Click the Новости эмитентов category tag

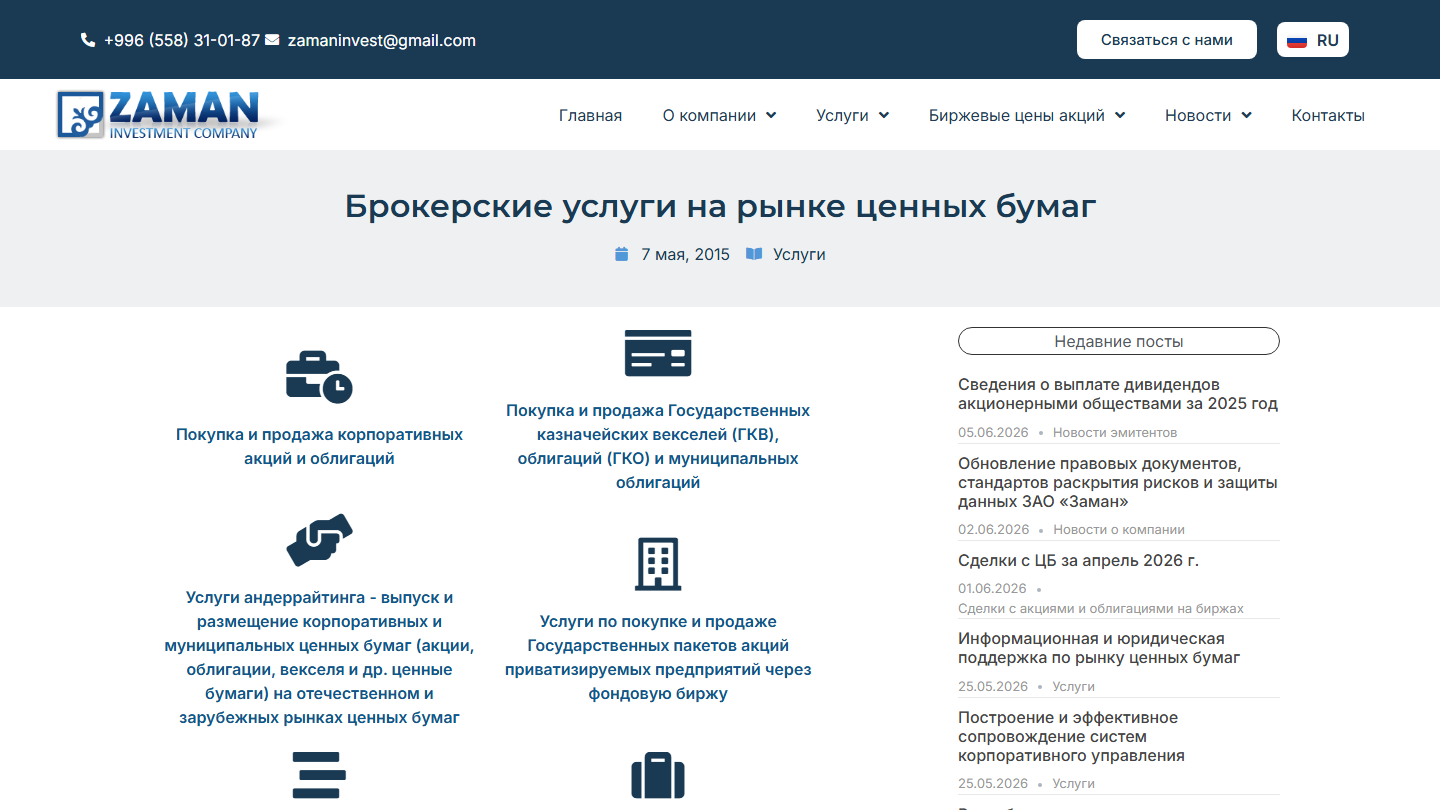pyautogui.click(x=1115, y=432)
